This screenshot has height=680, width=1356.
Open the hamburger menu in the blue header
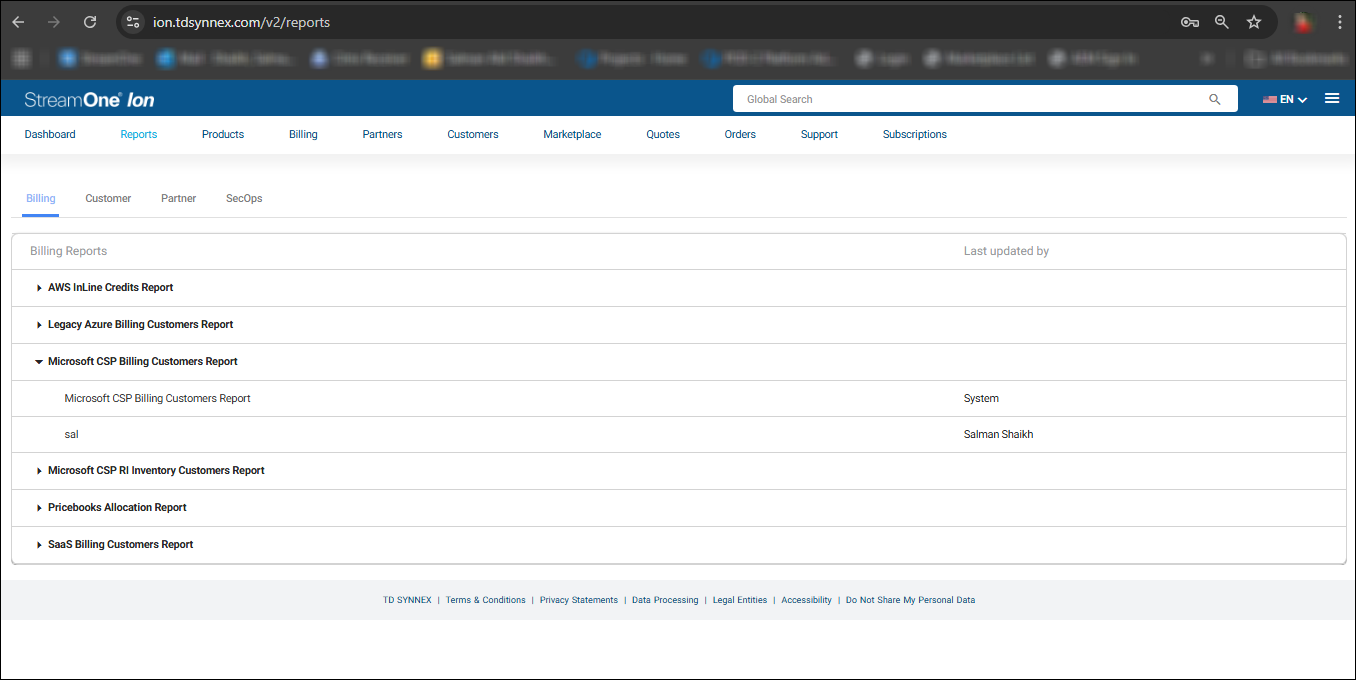click(1332, 98)
